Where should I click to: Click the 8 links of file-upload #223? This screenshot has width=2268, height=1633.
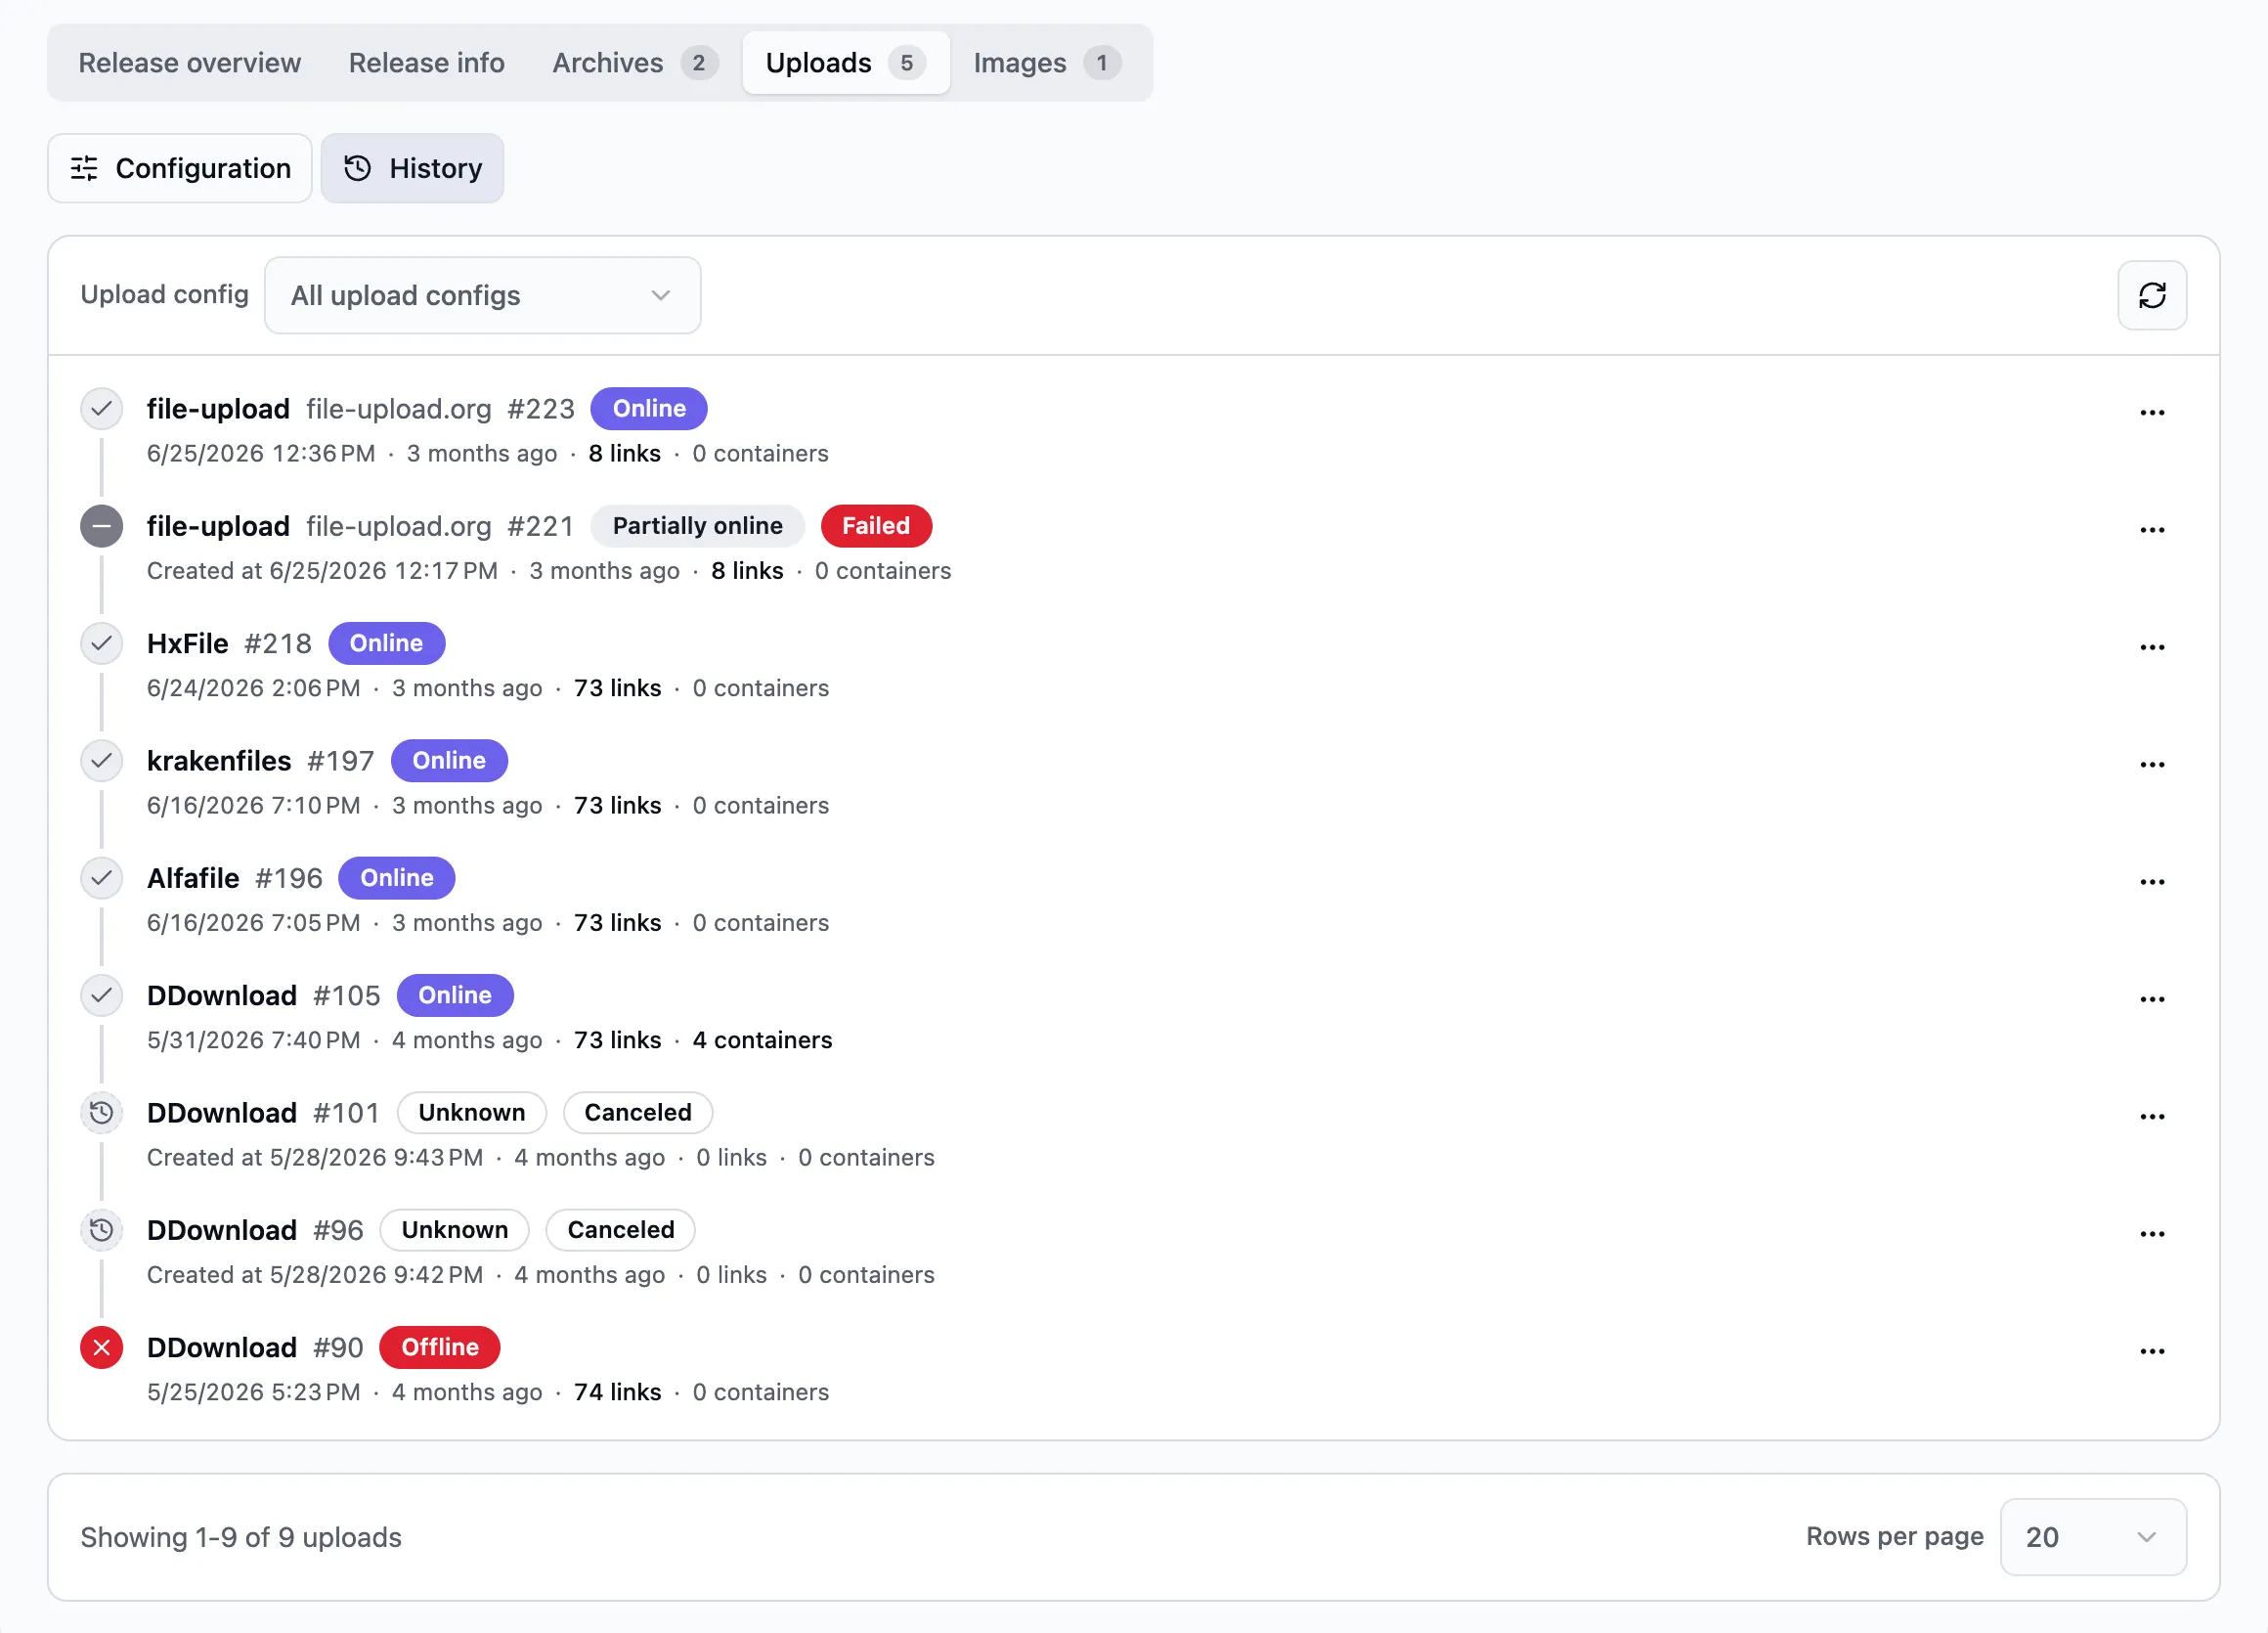coord(624,453)
